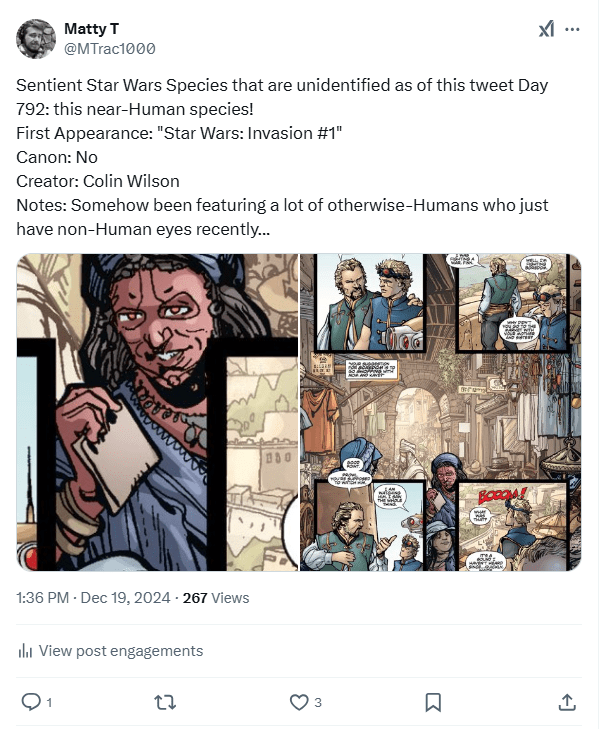Click the reply count number 1

pyautogui.click(x=49, y=703)
